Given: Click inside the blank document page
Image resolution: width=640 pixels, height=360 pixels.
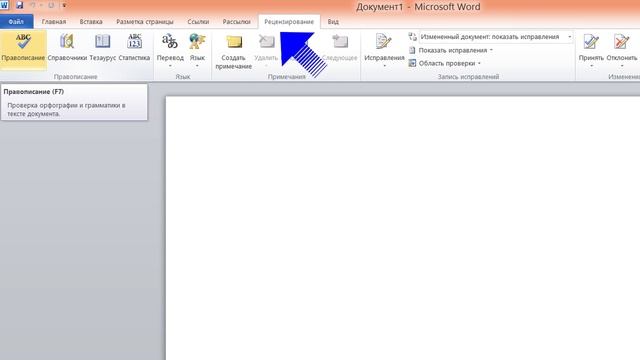Looking at the screenshot, I should point(402,228).
